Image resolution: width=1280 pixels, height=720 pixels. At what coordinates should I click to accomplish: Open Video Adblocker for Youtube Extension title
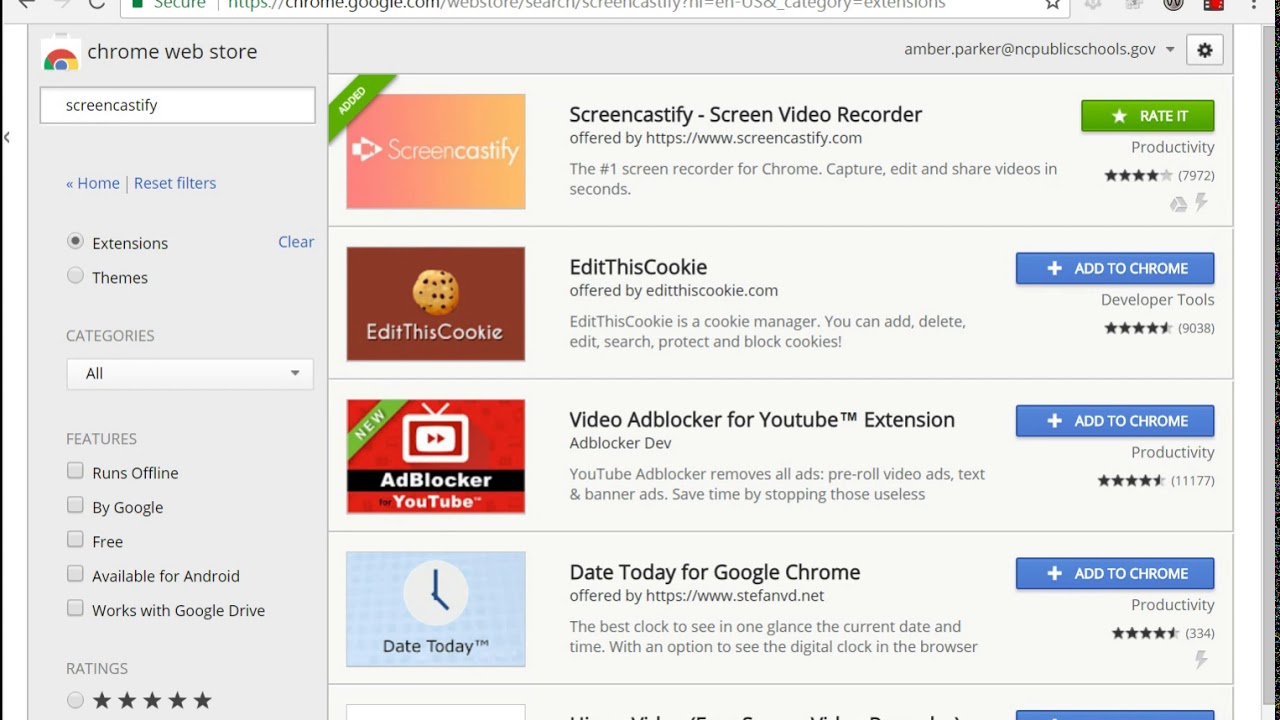(x=762, y=419)
